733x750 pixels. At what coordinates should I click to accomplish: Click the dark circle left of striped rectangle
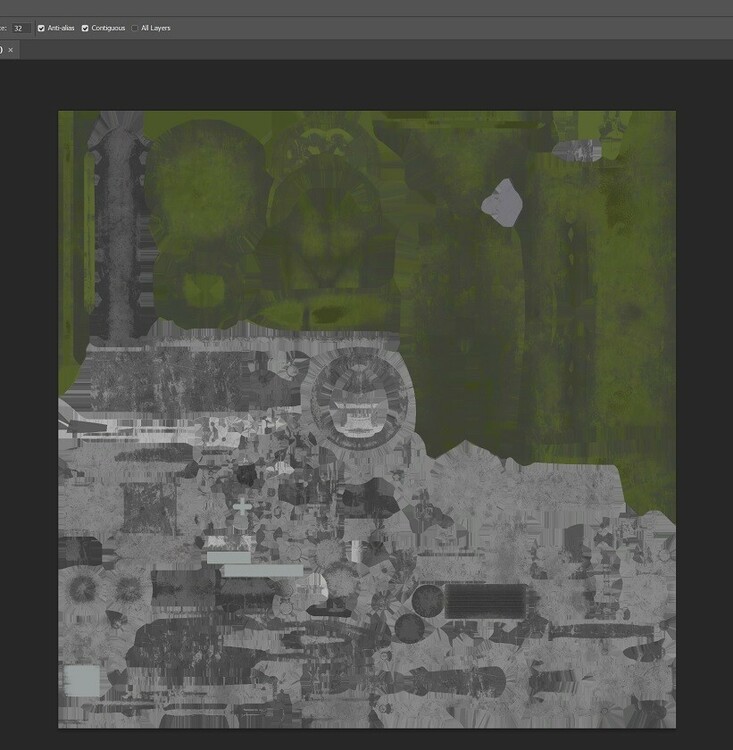[427, 601]
